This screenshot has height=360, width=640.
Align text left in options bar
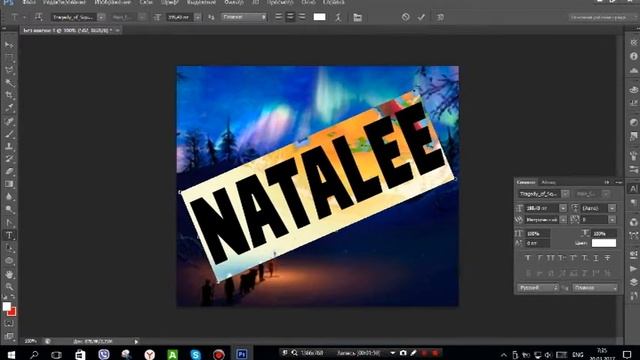pyautogui.click(x=278, y=17)
